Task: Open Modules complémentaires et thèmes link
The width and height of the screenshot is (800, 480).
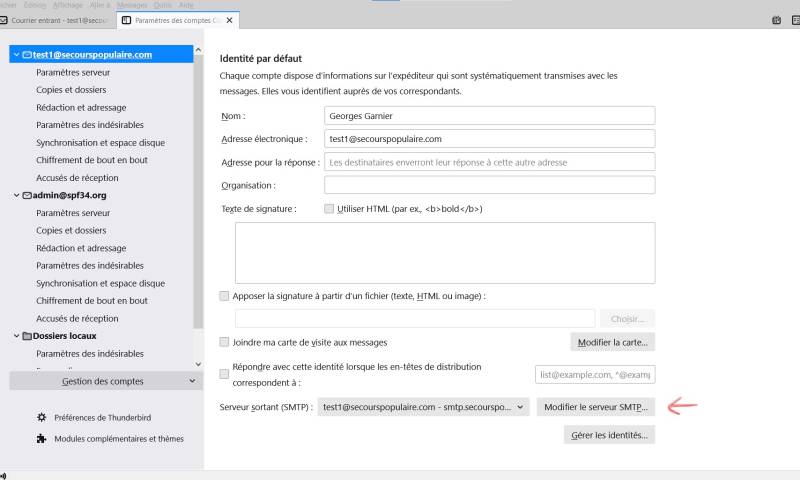Action: pos(119,439)
